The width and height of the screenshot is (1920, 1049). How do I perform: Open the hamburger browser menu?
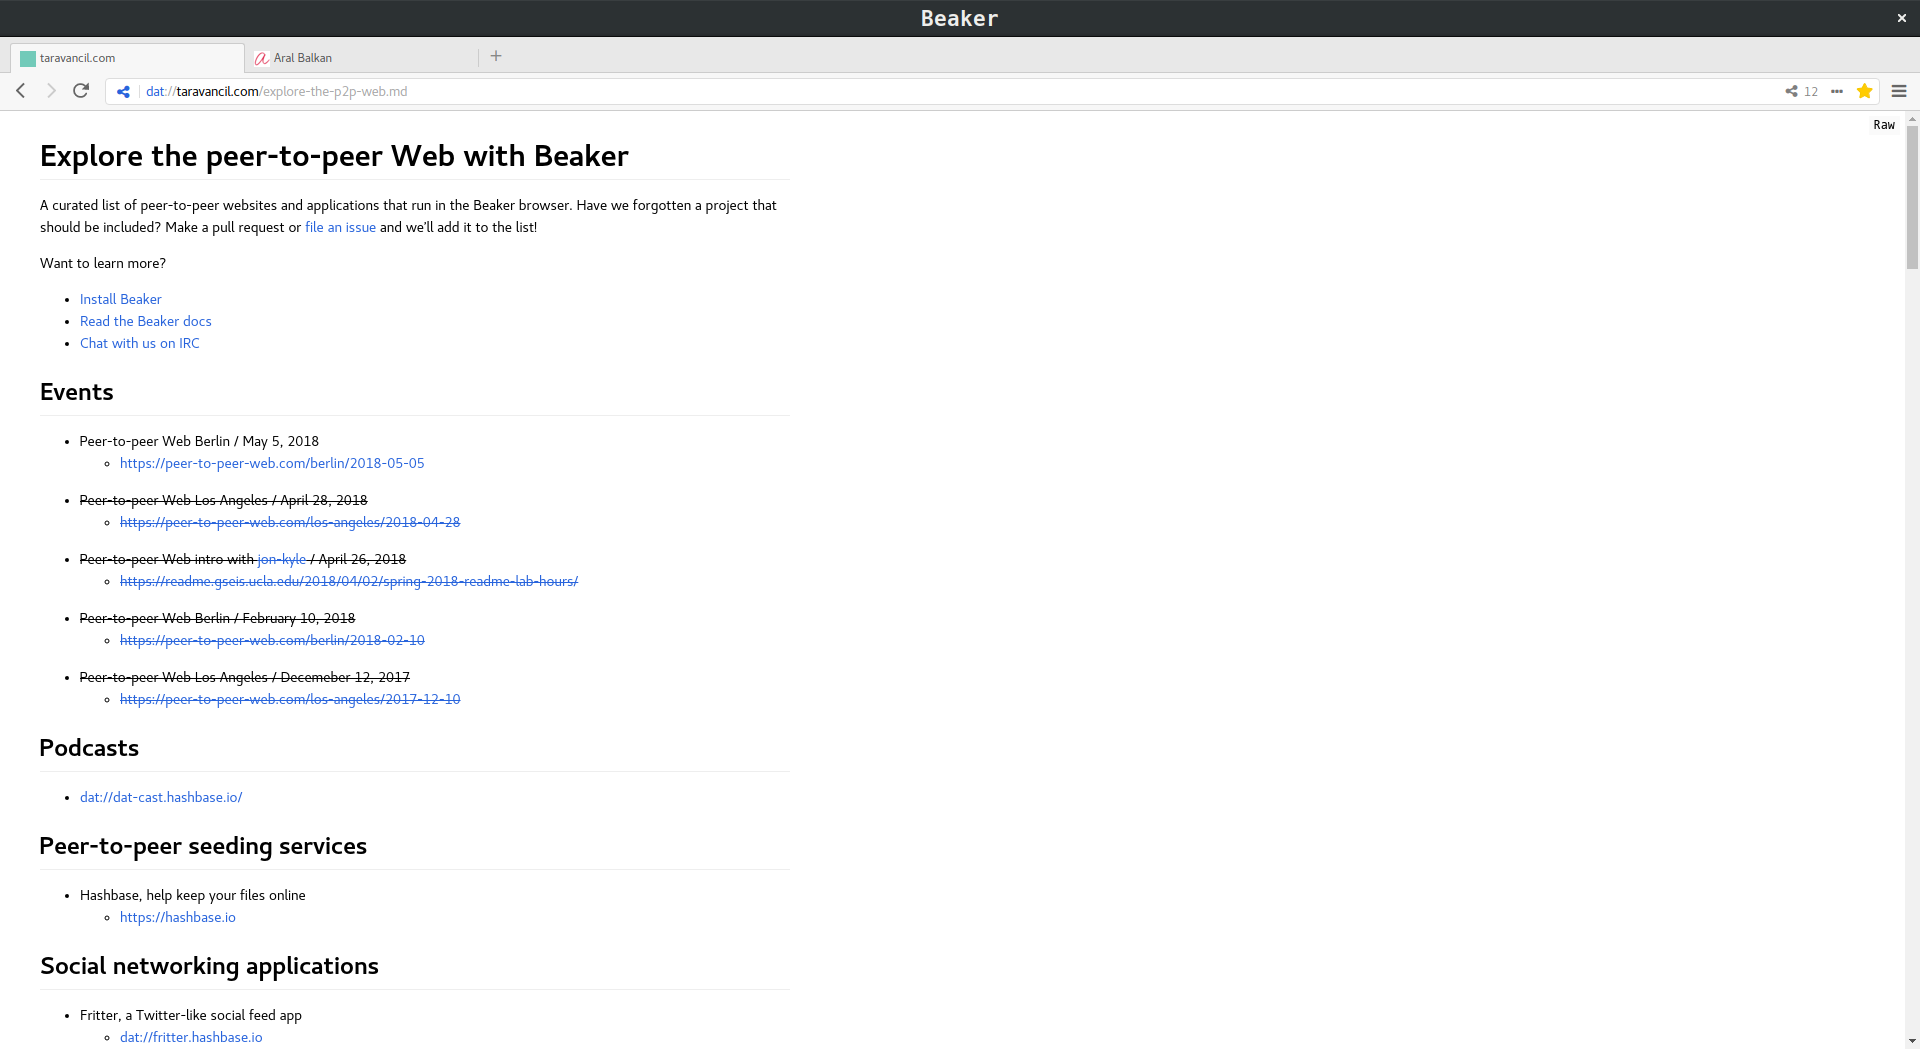click(x=1900, y=91)
